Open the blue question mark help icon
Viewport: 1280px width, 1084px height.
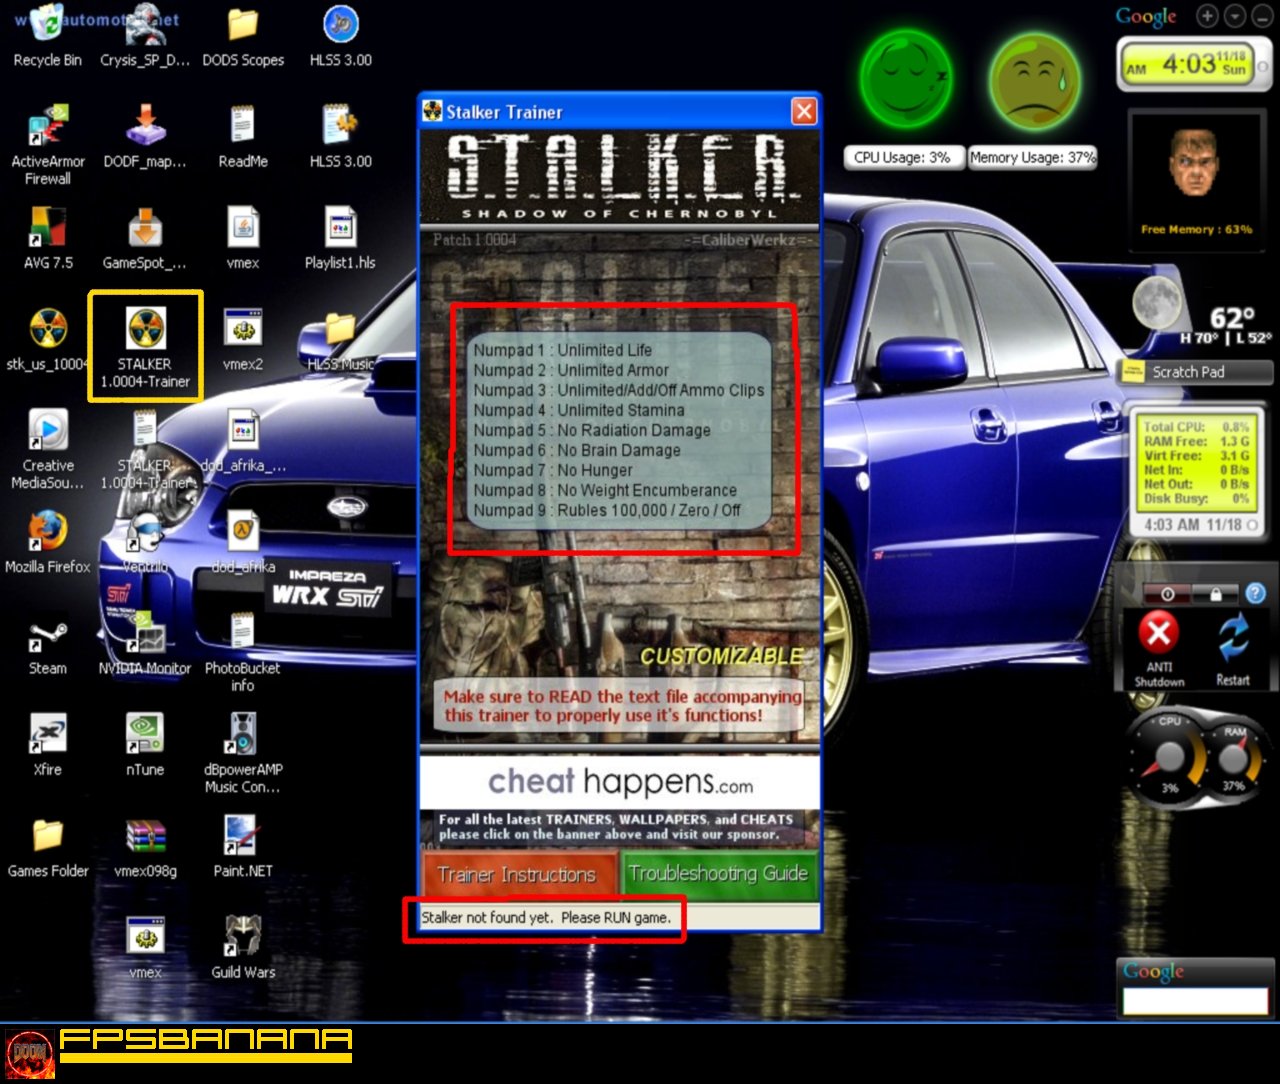(1256, 594)
